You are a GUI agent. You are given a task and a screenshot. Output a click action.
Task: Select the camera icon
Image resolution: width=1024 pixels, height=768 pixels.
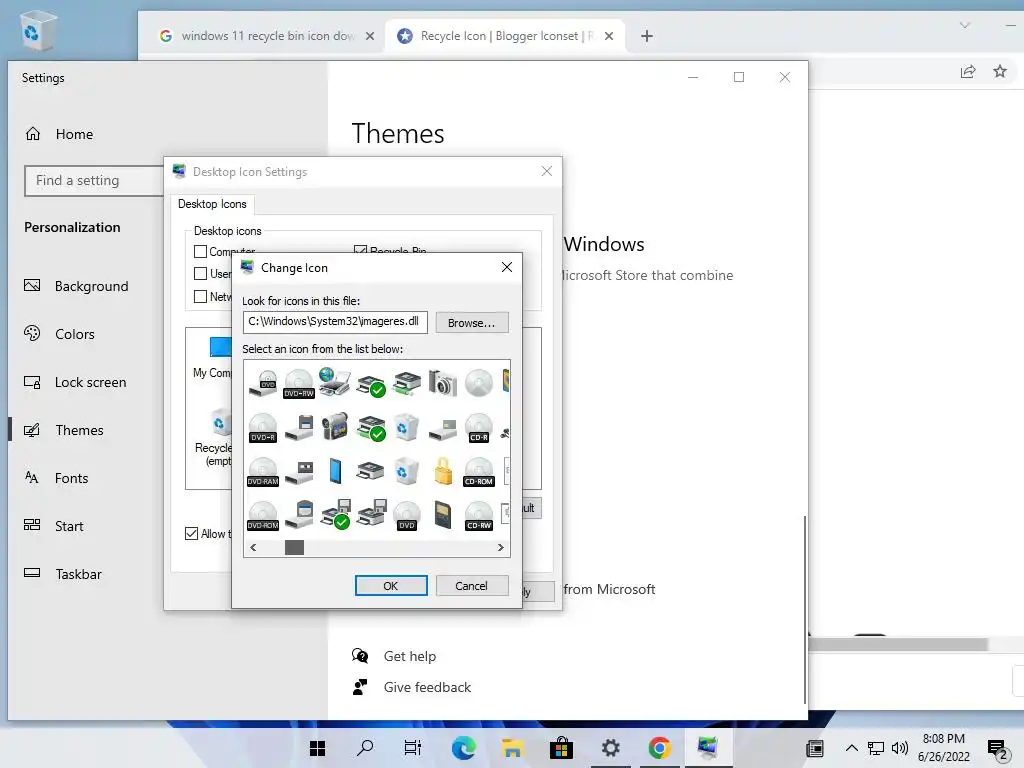tap(443, 383)
